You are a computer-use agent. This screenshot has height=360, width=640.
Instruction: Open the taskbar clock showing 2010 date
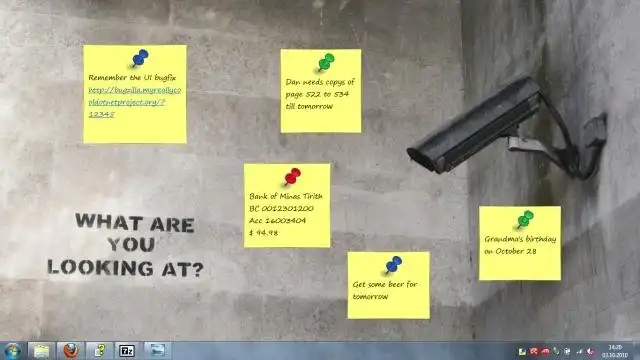(x=614, y=351)
